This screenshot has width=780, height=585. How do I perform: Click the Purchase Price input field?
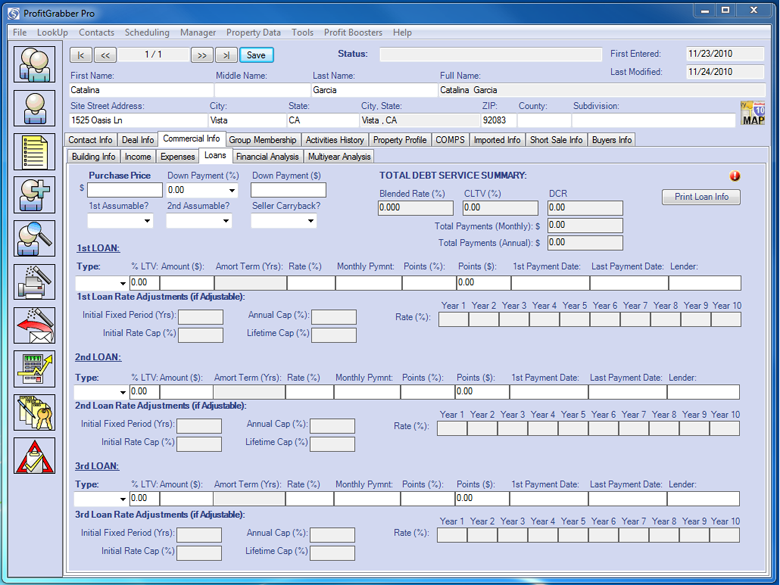[x=125, y=190]
